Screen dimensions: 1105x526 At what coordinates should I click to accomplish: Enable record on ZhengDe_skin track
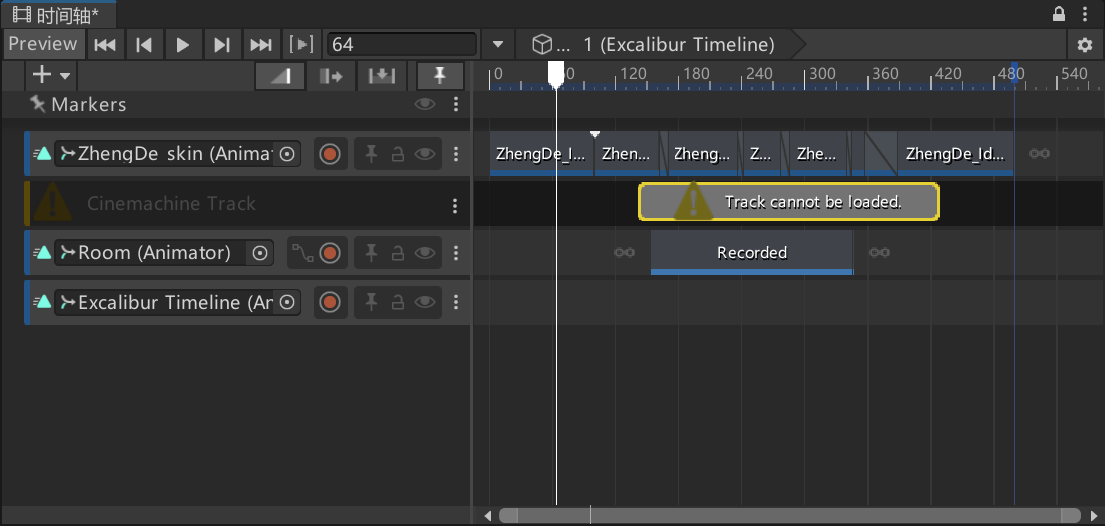pos(330,154)
